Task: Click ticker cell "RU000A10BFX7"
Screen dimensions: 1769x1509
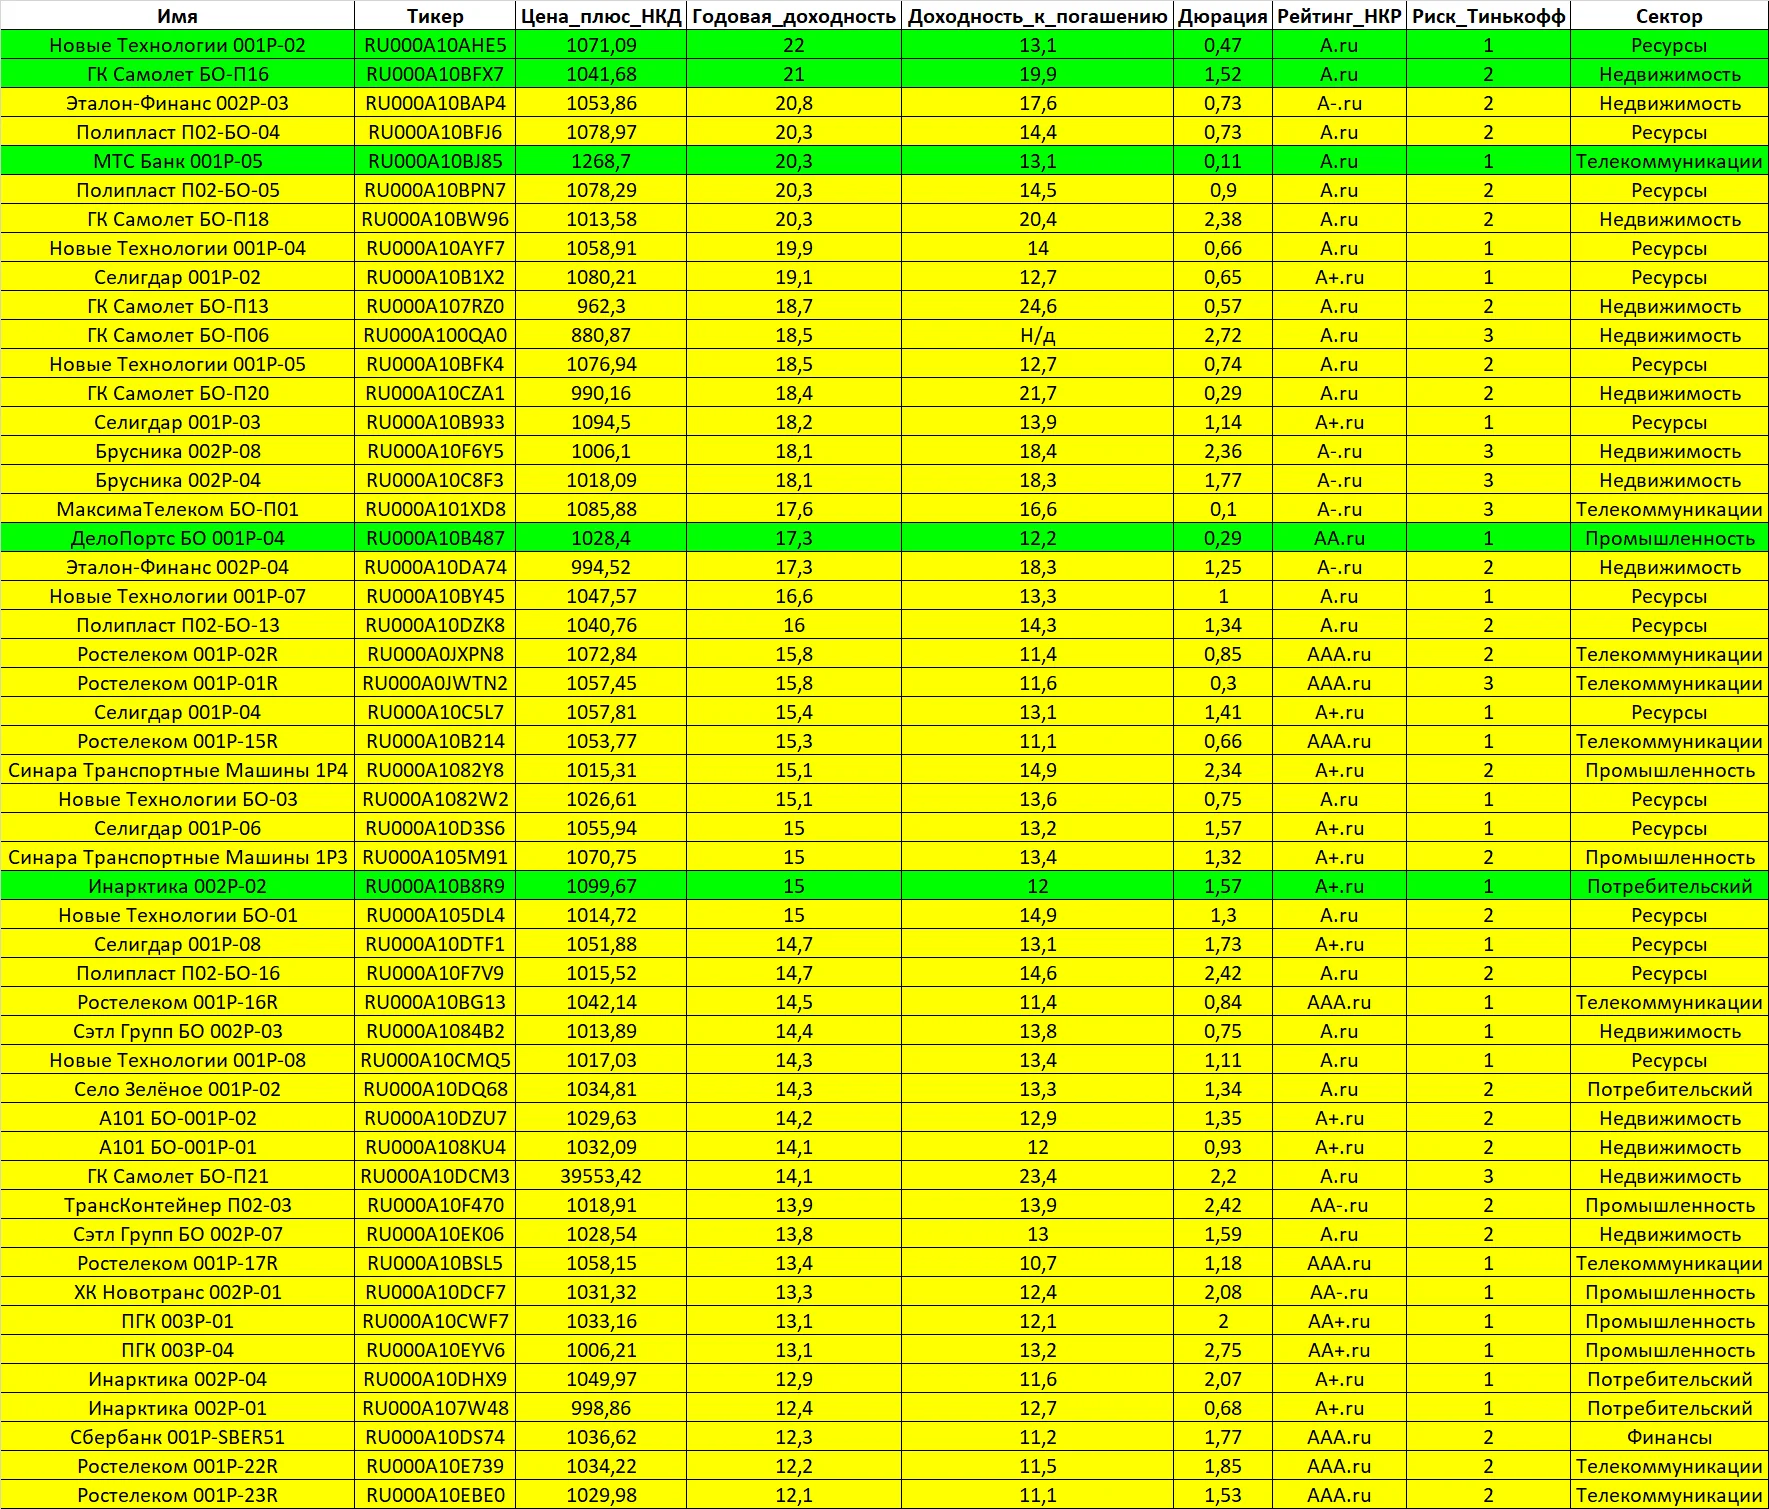Action: pos(436,74)
